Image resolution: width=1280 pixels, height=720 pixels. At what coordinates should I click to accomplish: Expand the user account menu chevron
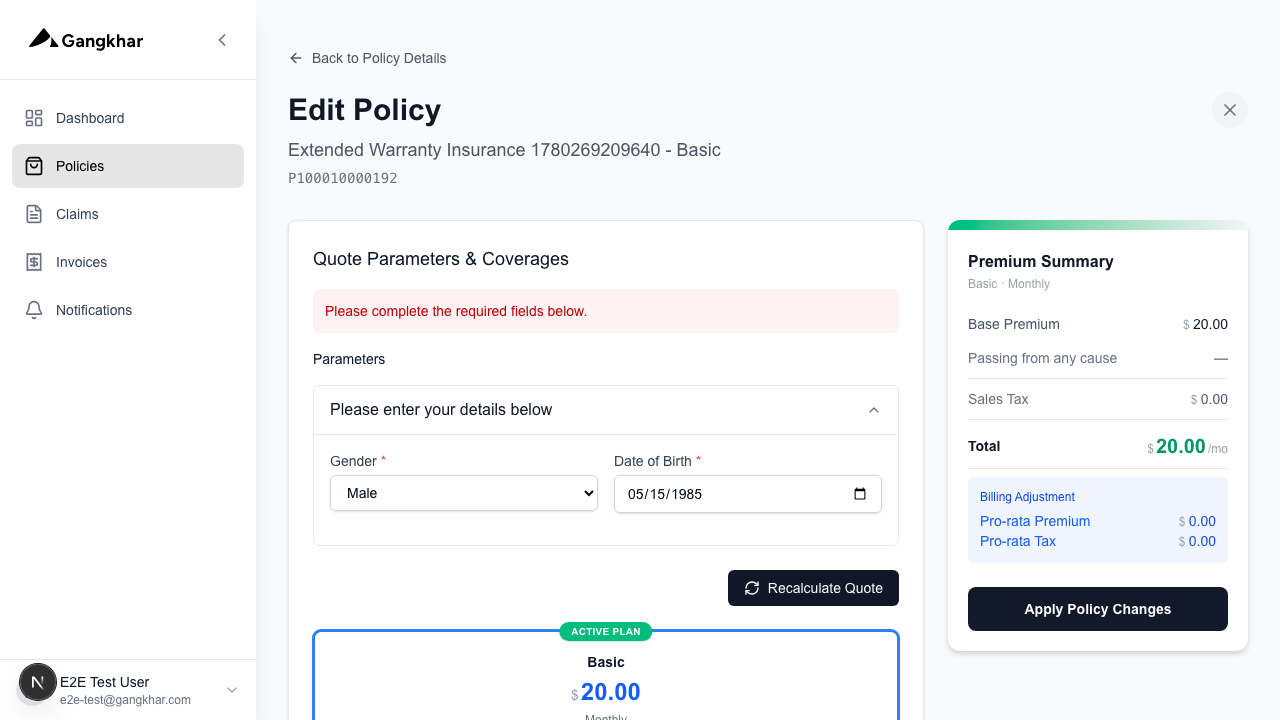[232, 690]
